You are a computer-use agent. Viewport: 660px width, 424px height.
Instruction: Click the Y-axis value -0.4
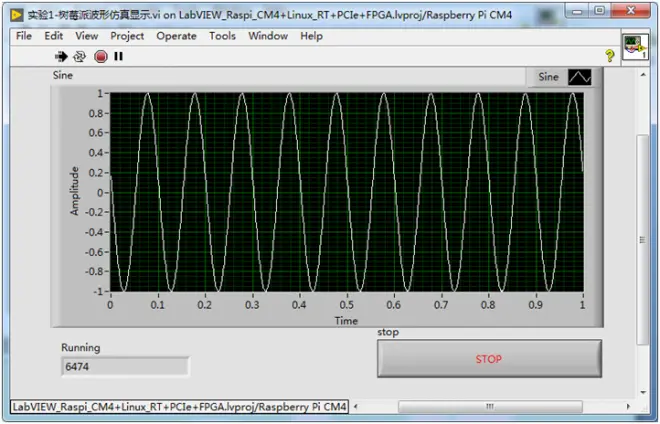tap(94, 232)
